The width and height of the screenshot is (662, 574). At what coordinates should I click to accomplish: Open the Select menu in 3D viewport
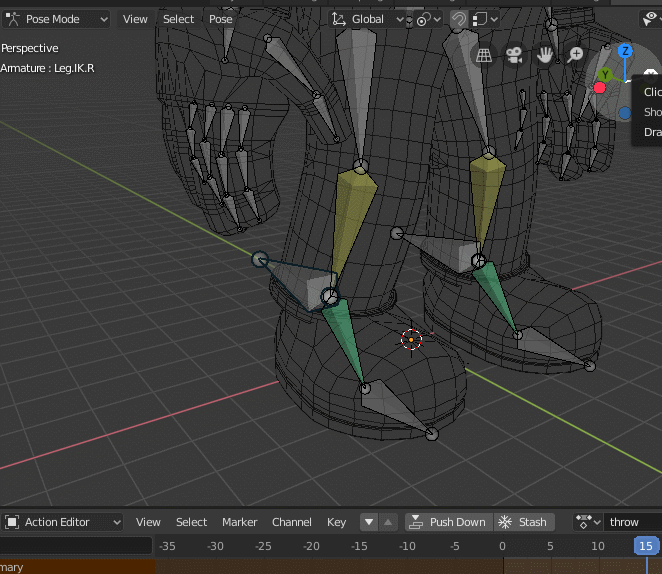(178, 19)
